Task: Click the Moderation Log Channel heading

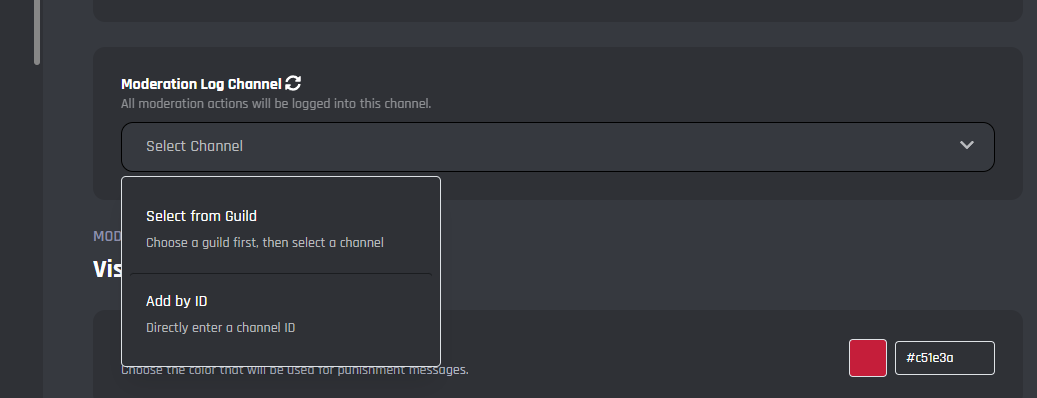Action: [x=201, y=84]
